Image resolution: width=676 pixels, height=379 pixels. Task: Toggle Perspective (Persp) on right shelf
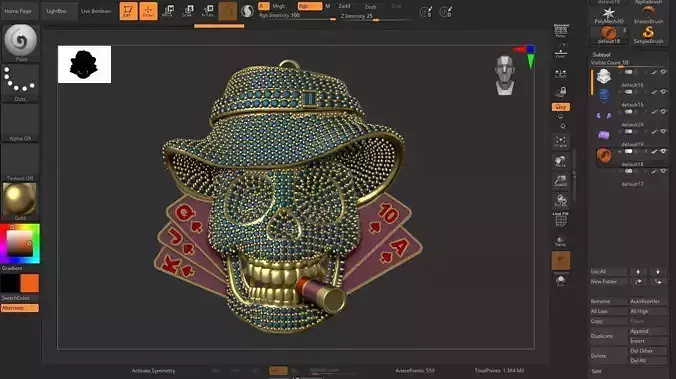pos(560,31)
